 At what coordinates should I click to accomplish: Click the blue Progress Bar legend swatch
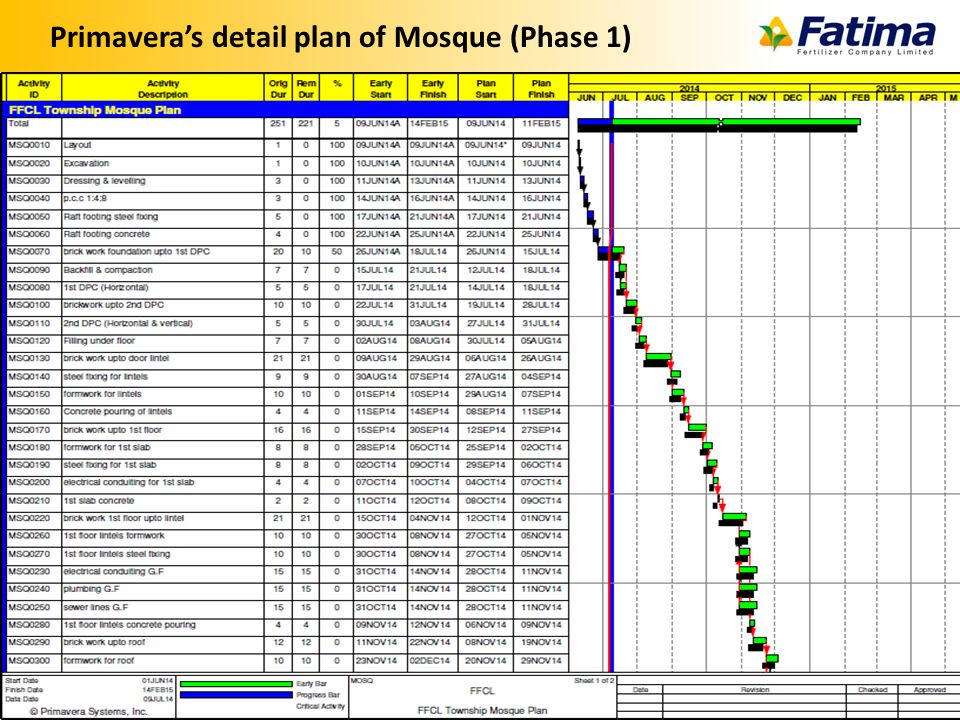236,695
